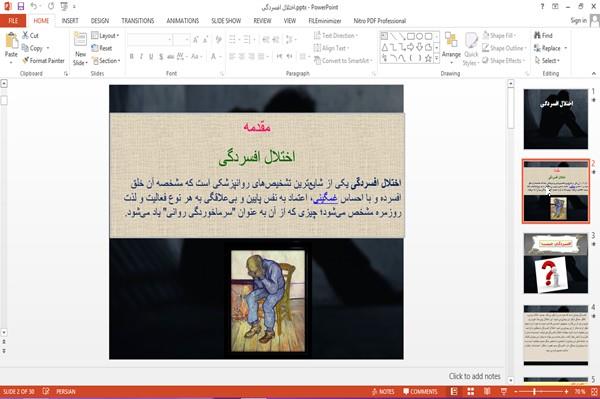Toggle Bold formatting in Font group
Viewport: 600px width, 399px height.
(132, 57)
